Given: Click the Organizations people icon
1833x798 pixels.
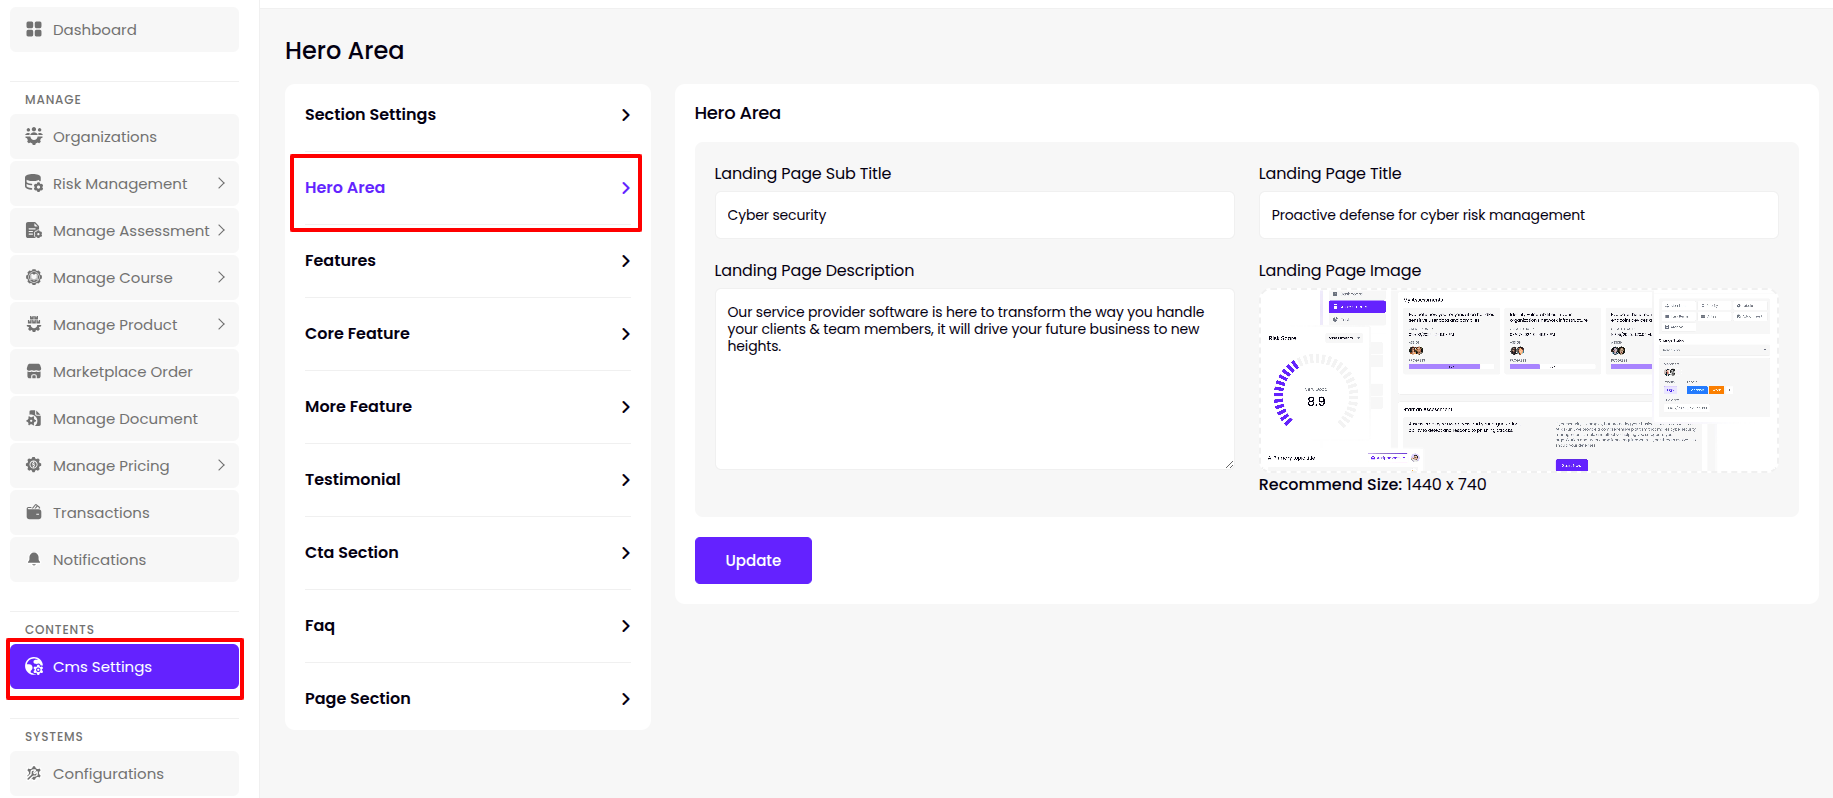Looking at the screenshot, I should (34, 136).
